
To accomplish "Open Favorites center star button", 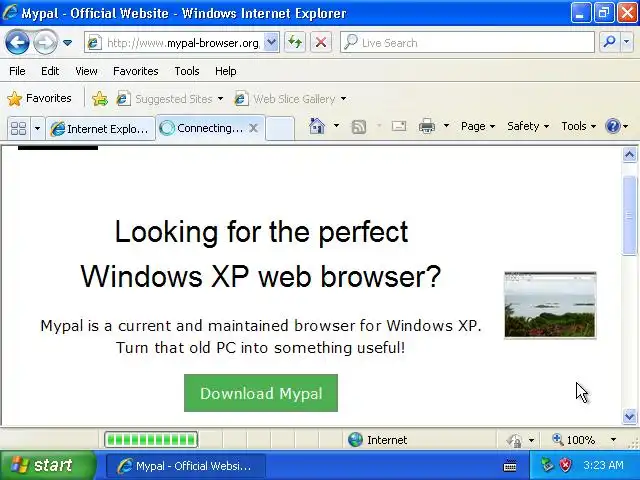I will 39,98.
